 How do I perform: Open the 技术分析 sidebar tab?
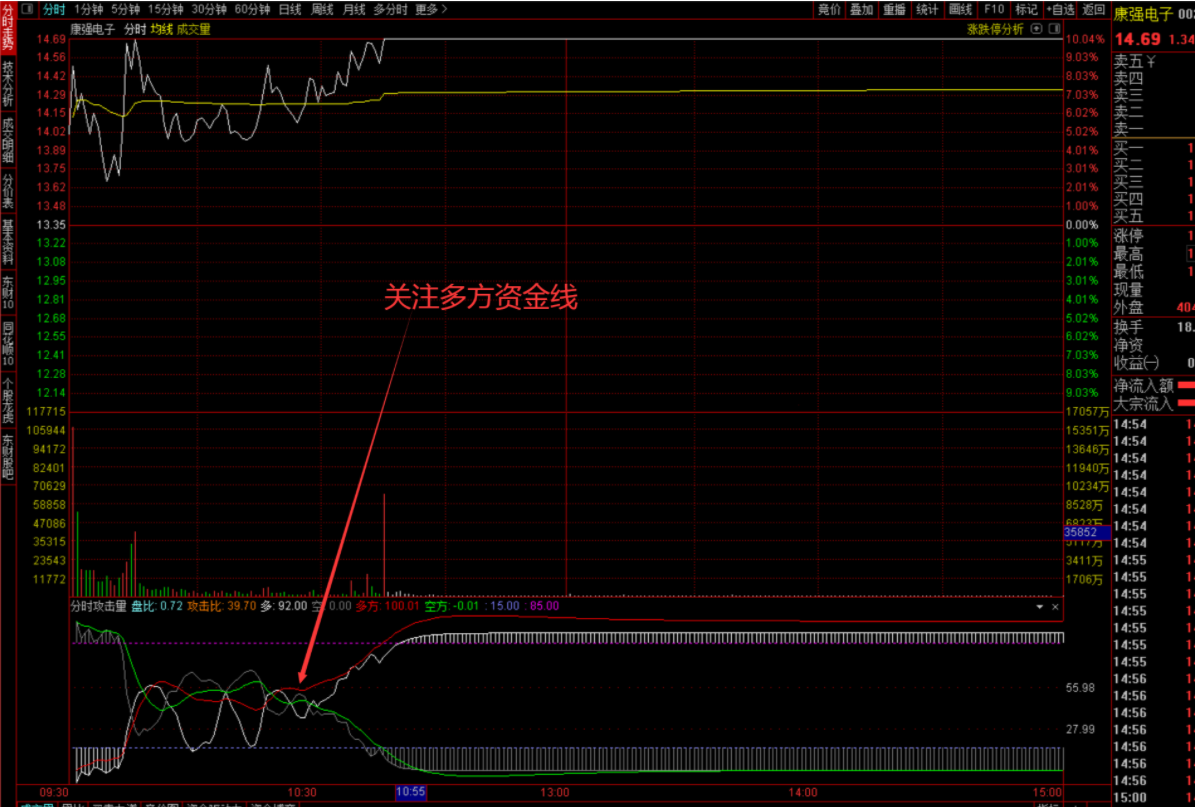tap(8, 84)
